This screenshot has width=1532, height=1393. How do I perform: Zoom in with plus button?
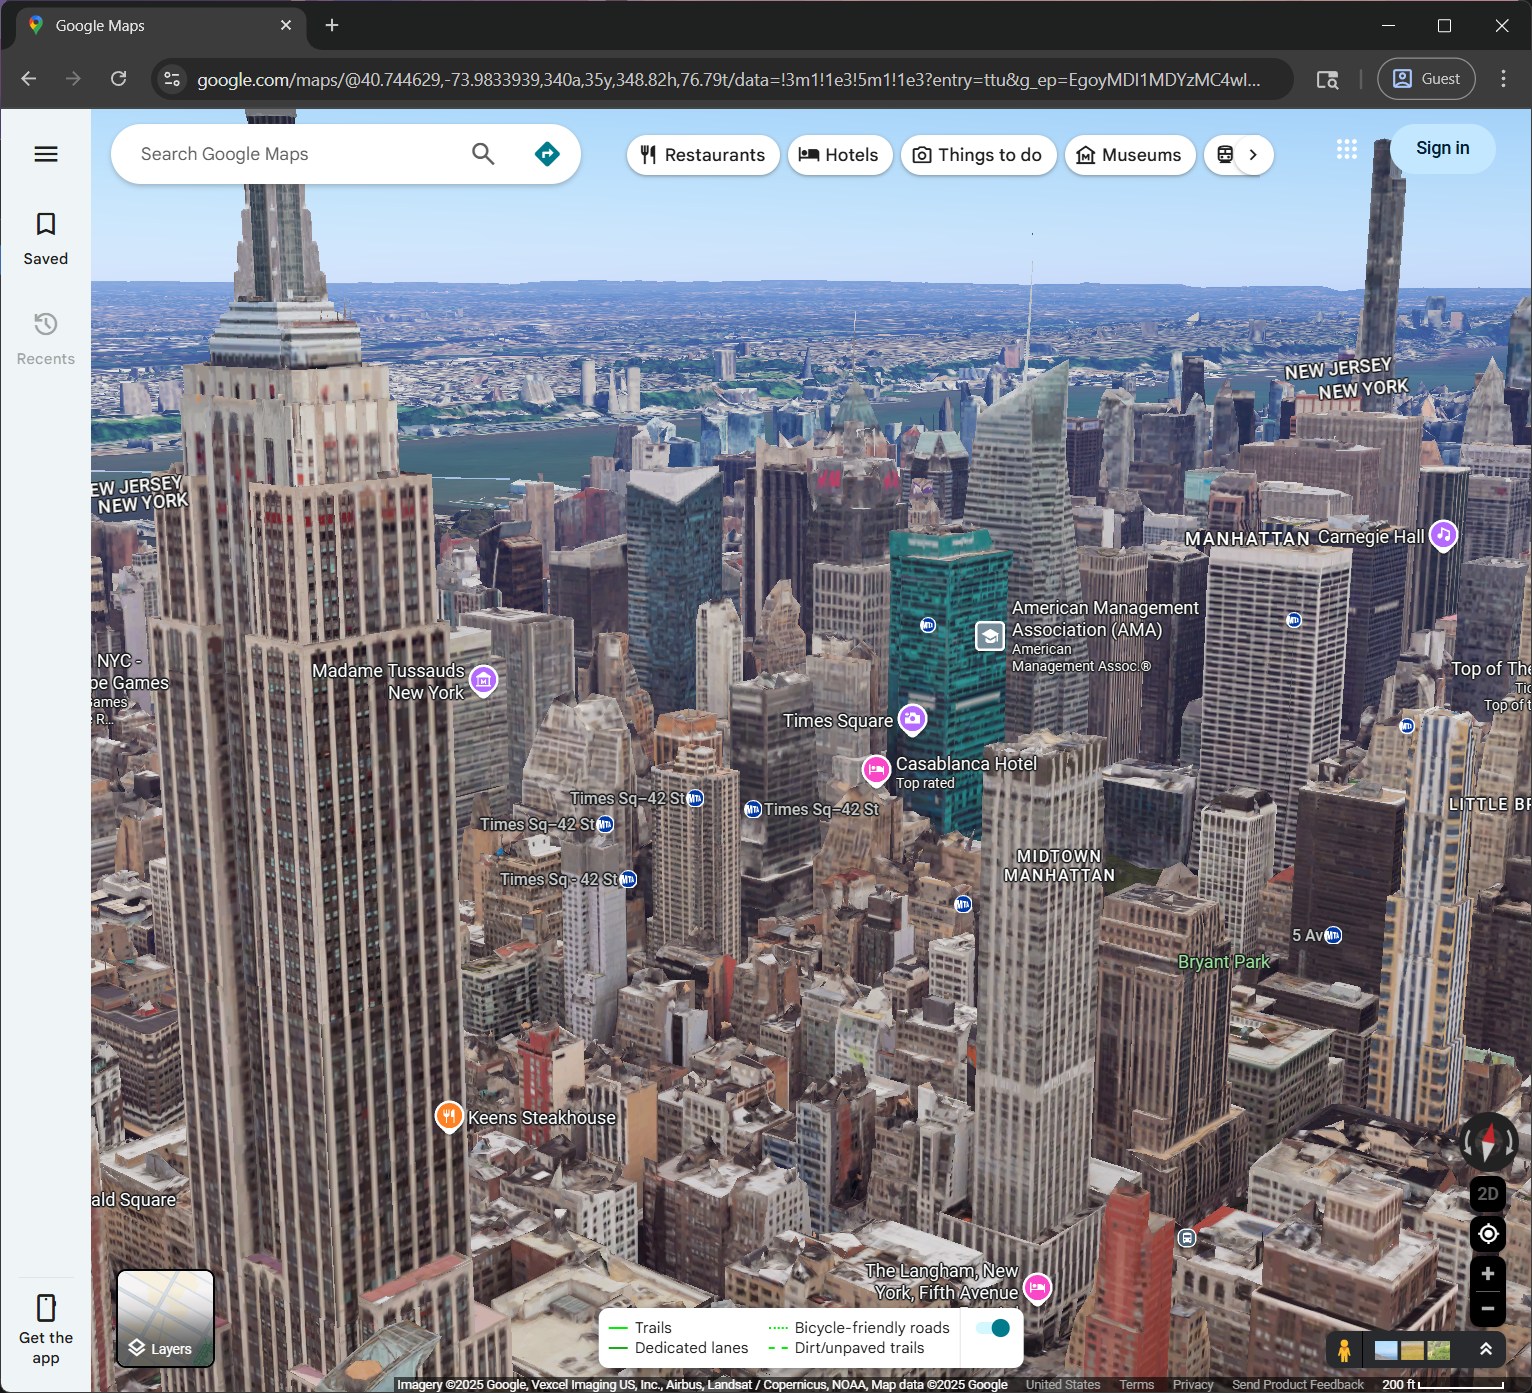click(1488, 1274)
